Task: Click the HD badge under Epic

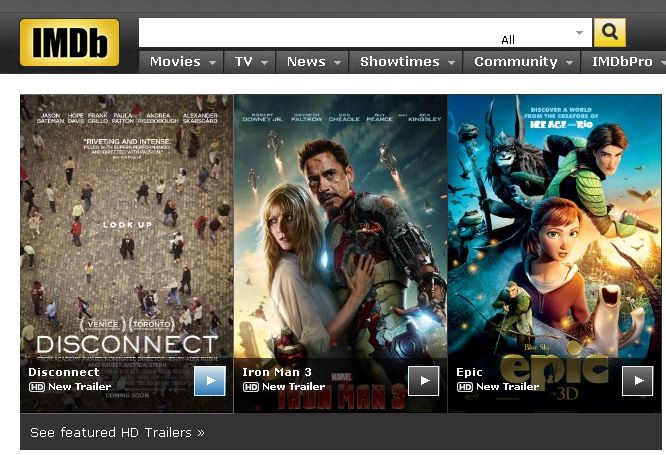Action: point(465,387)
